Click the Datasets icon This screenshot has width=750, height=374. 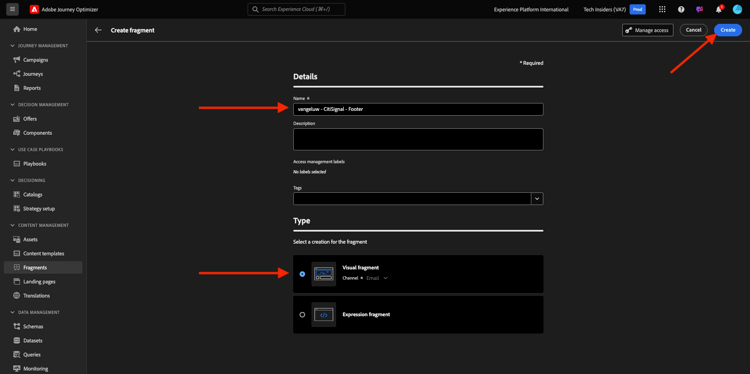17,341
